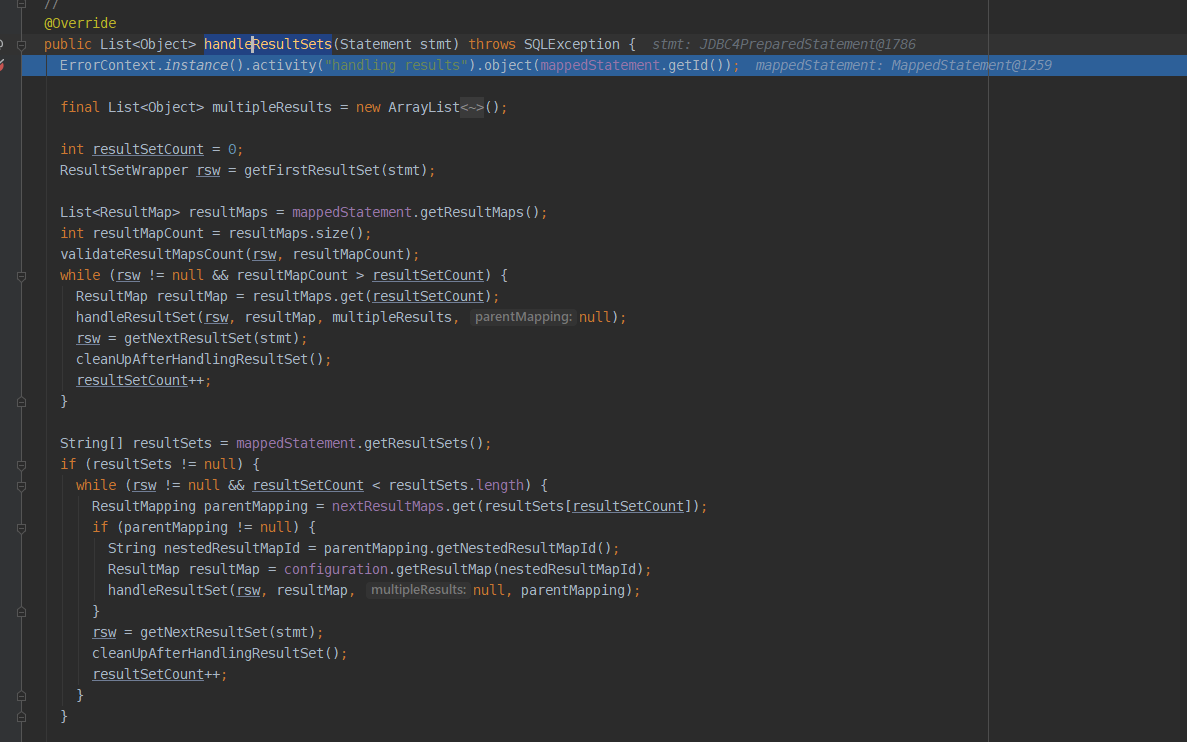
Task: Click the @Override annotation
Action: pyautogui.click(x=80, y=23)
